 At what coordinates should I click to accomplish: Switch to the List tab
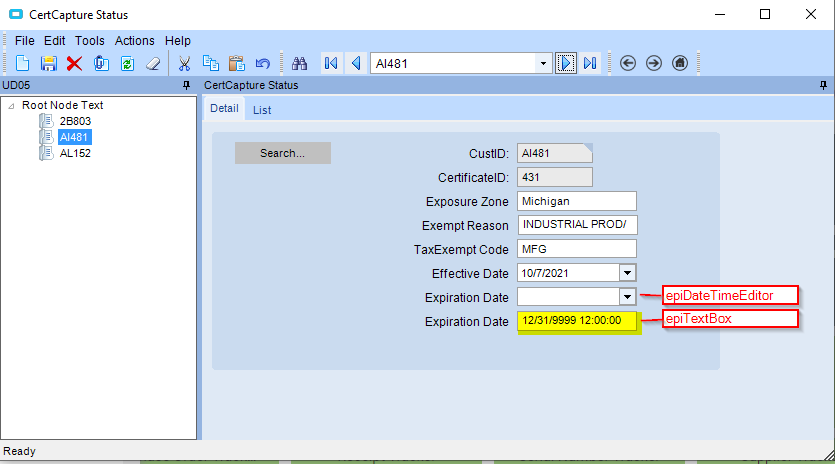pyautogui.click(x=262, y=110)
